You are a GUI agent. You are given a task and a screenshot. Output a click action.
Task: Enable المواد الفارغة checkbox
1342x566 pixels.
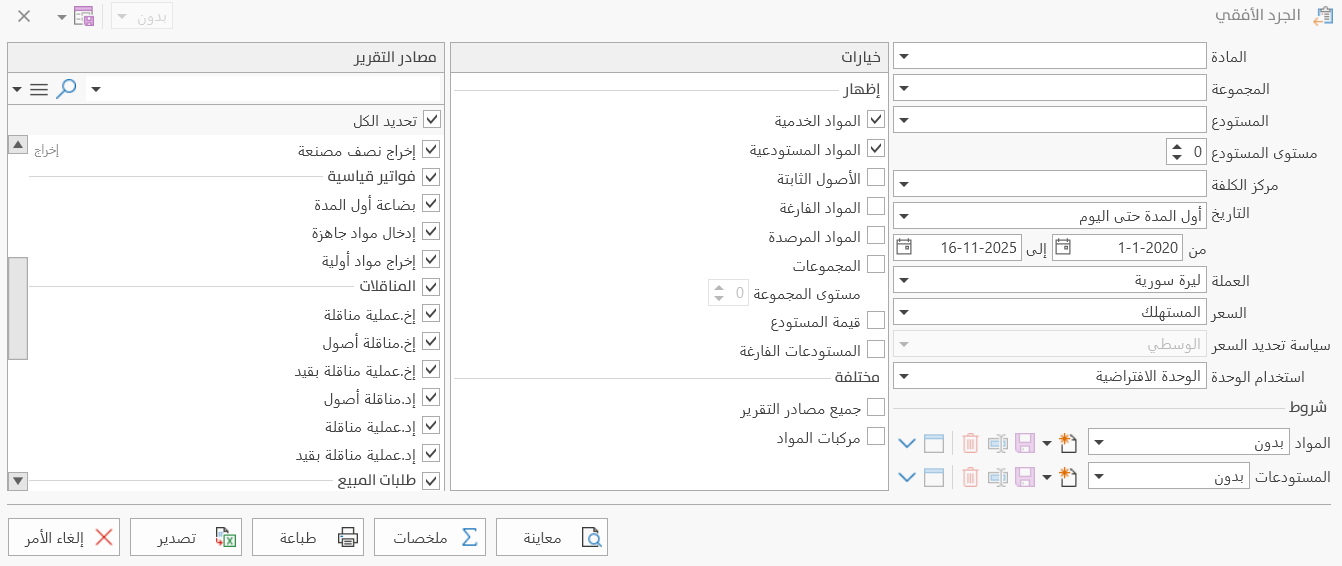(875, 207)
